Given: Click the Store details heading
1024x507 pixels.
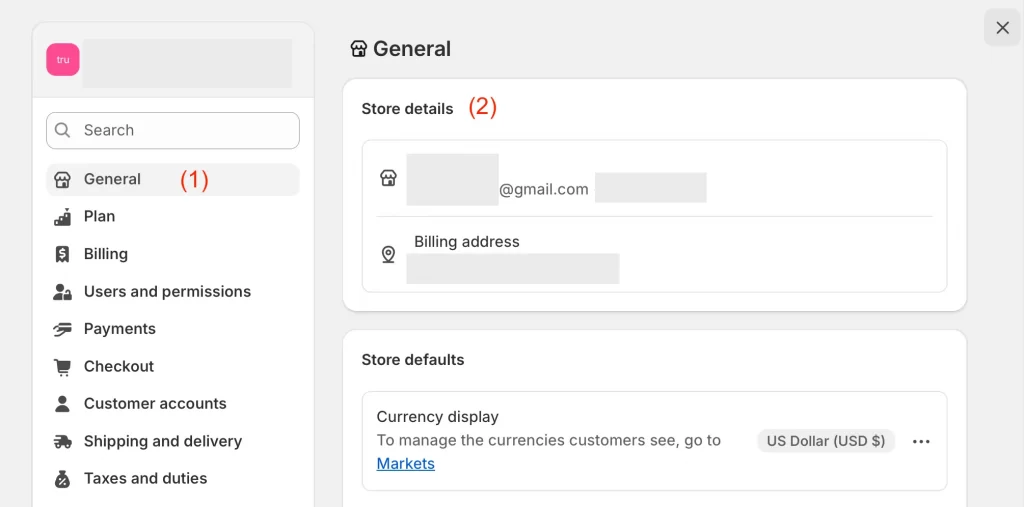Looking at the screenshot, I should (x=408, y=109).
